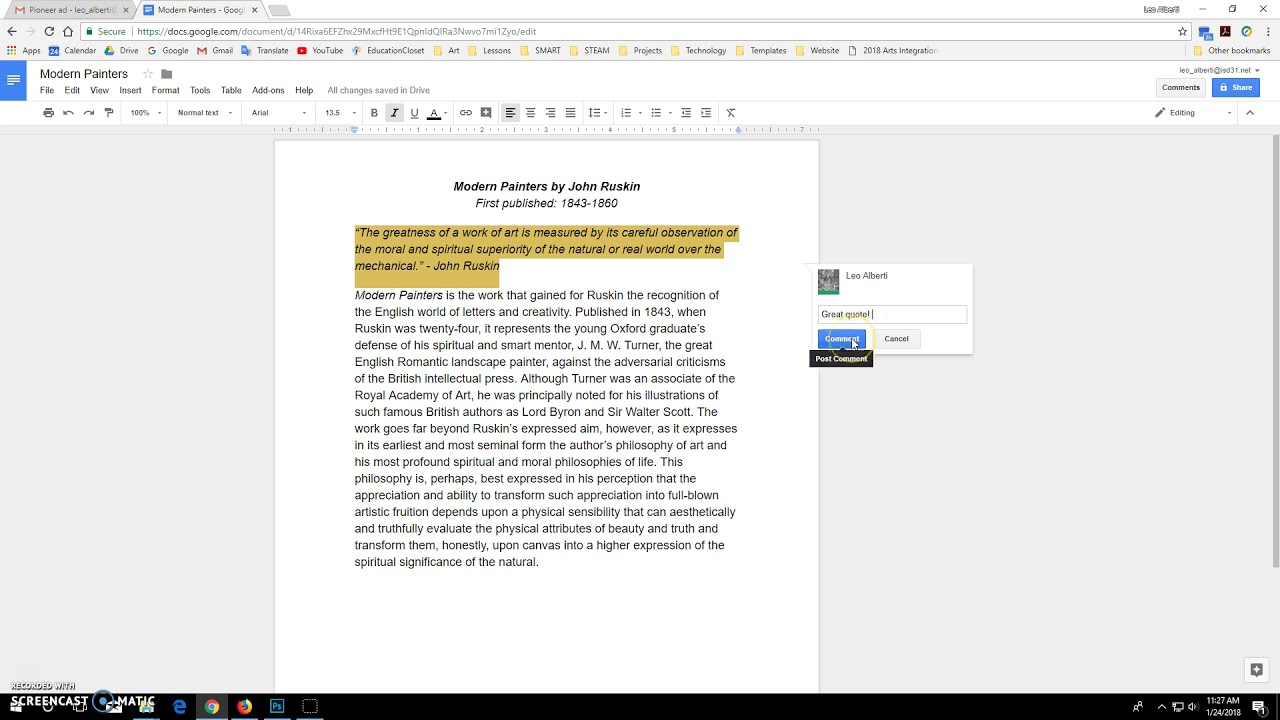Open the Arial font dropdown
The image size is (1280, 720).
coord(279,113)
